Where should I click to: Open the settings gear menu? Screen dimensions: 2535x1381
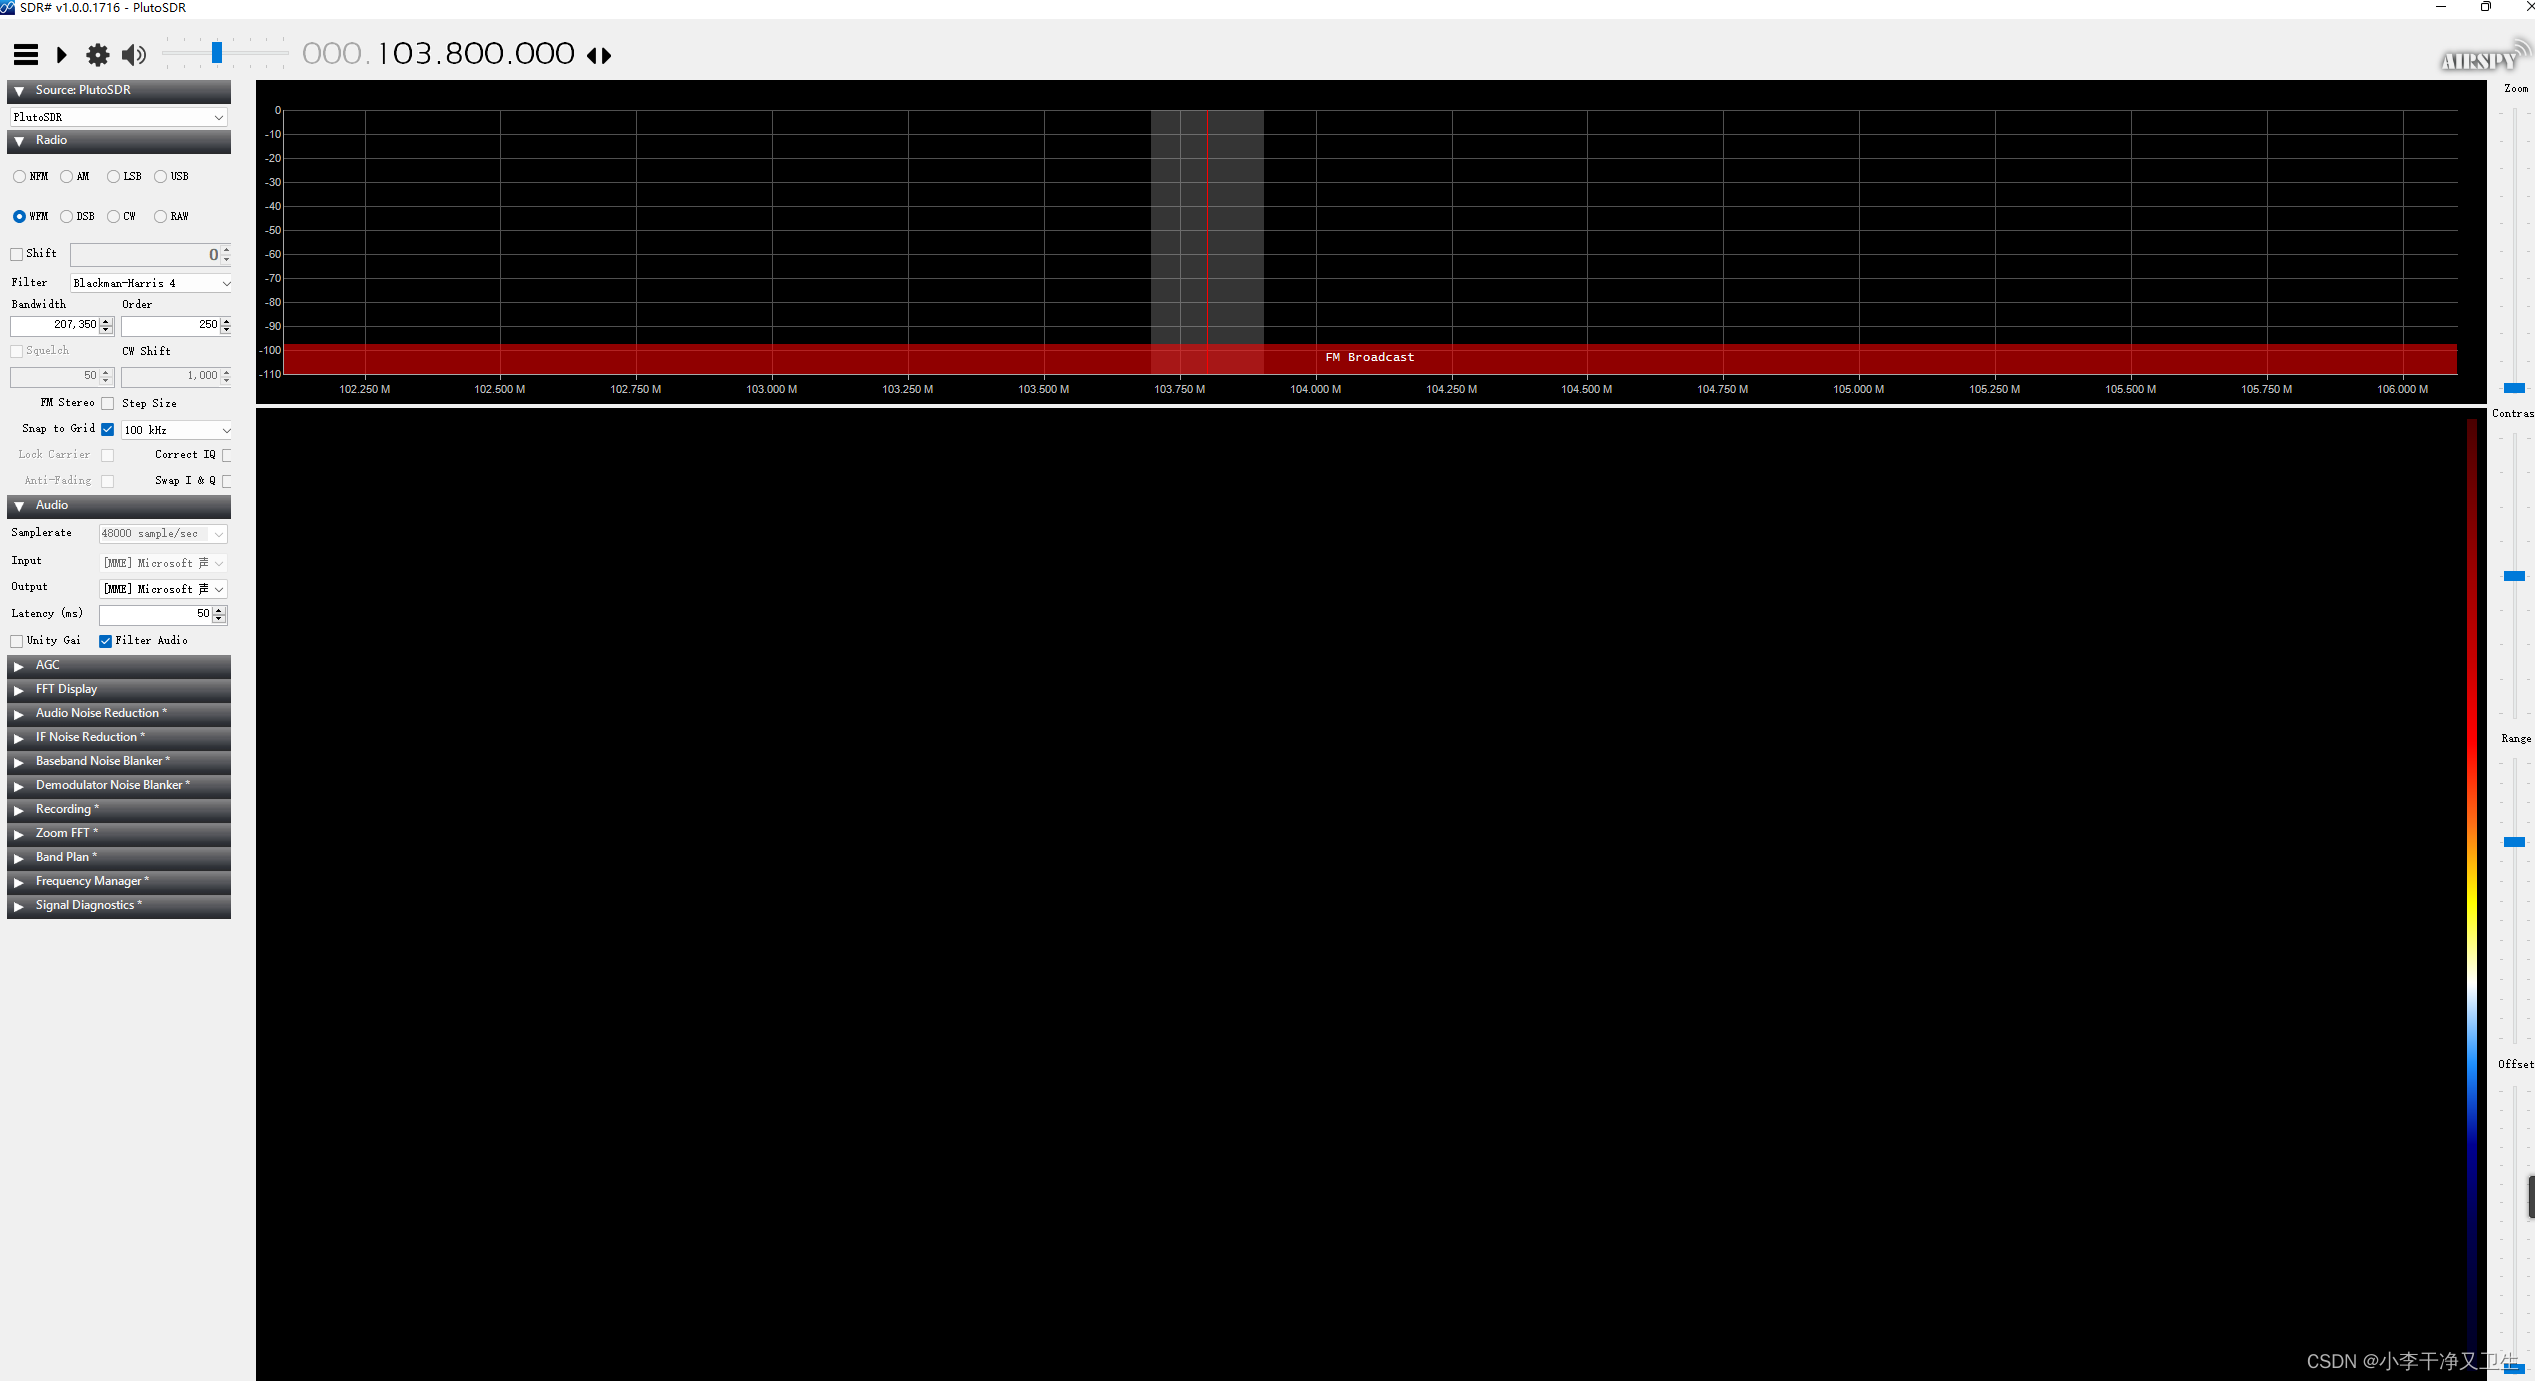click(x=97, y=53)
